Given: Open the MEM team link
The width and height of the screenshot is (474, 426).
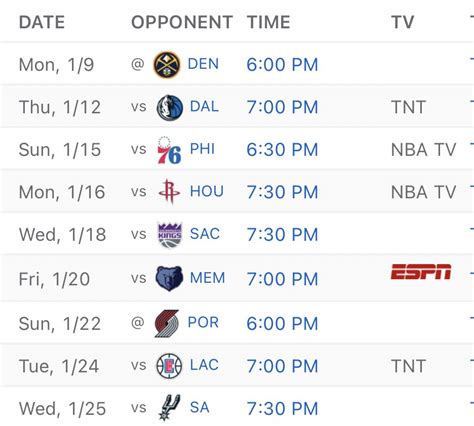Looking at the screenshot, I should click(207, 278).
